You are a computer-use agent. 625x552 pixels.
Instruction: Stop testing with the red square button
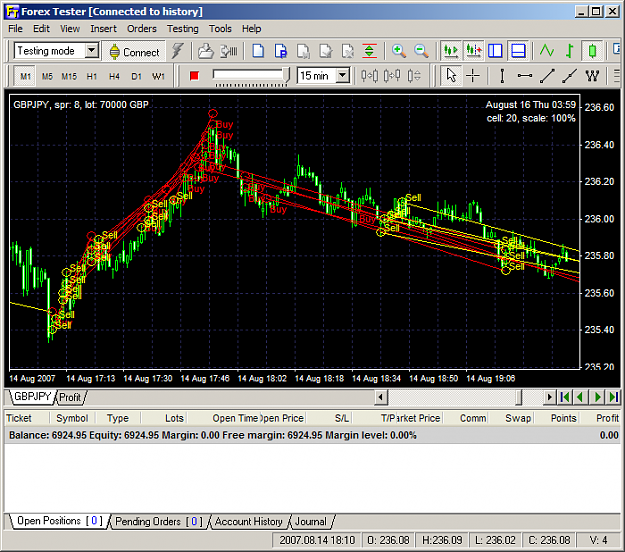194,76
